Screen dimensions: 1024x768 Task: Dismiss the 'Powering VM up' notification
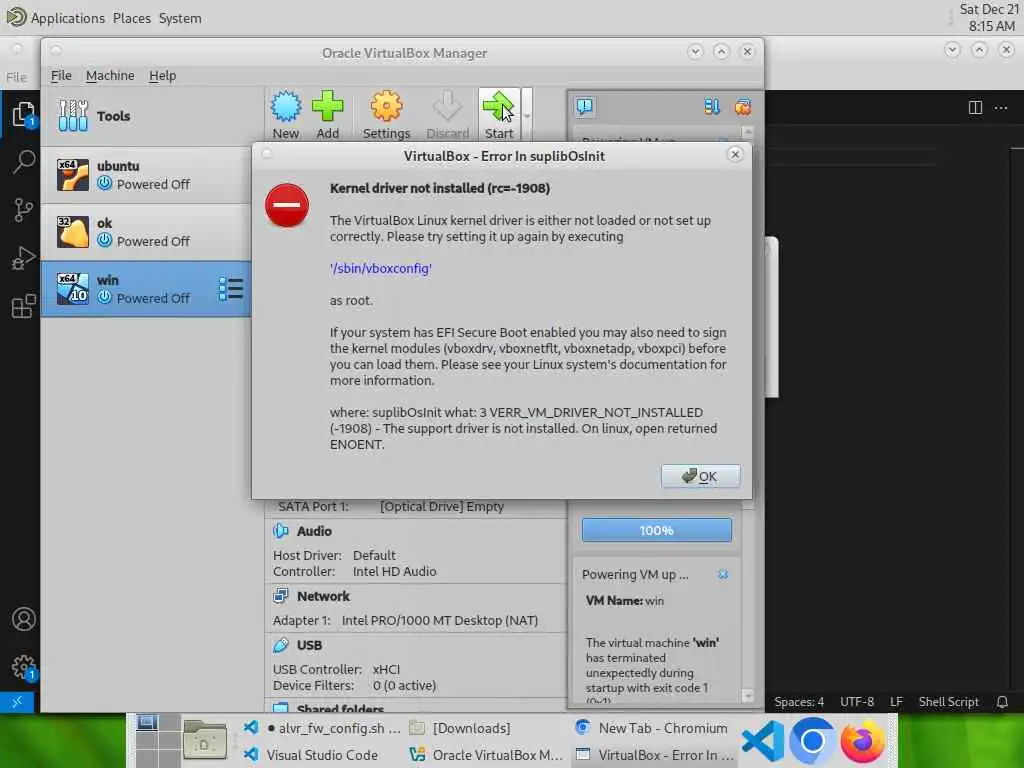point(723,575)
